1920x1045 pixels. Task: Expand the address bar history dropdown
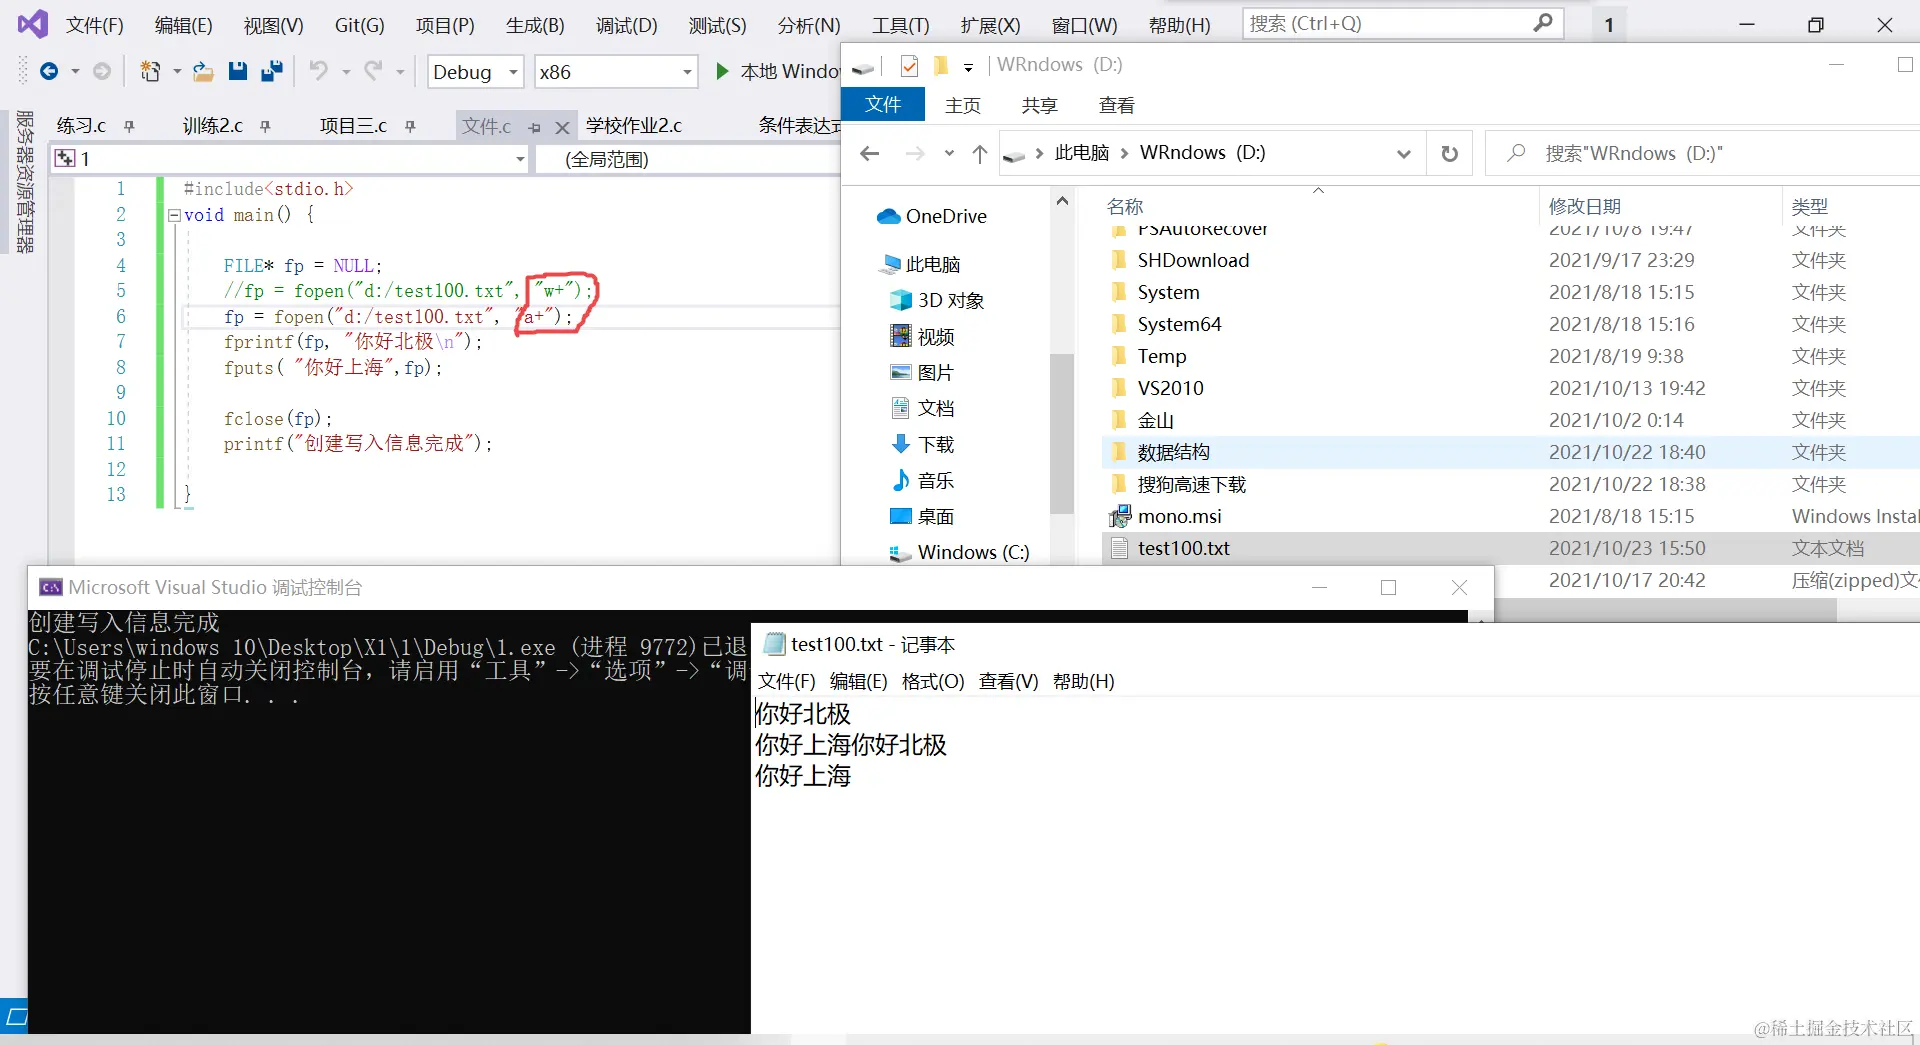pyautogui.click(x=1404, y=153)
